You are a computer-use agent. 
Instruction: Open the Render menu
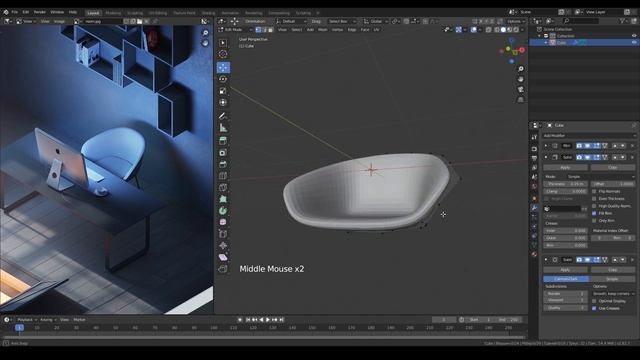(x=40, y=12)
